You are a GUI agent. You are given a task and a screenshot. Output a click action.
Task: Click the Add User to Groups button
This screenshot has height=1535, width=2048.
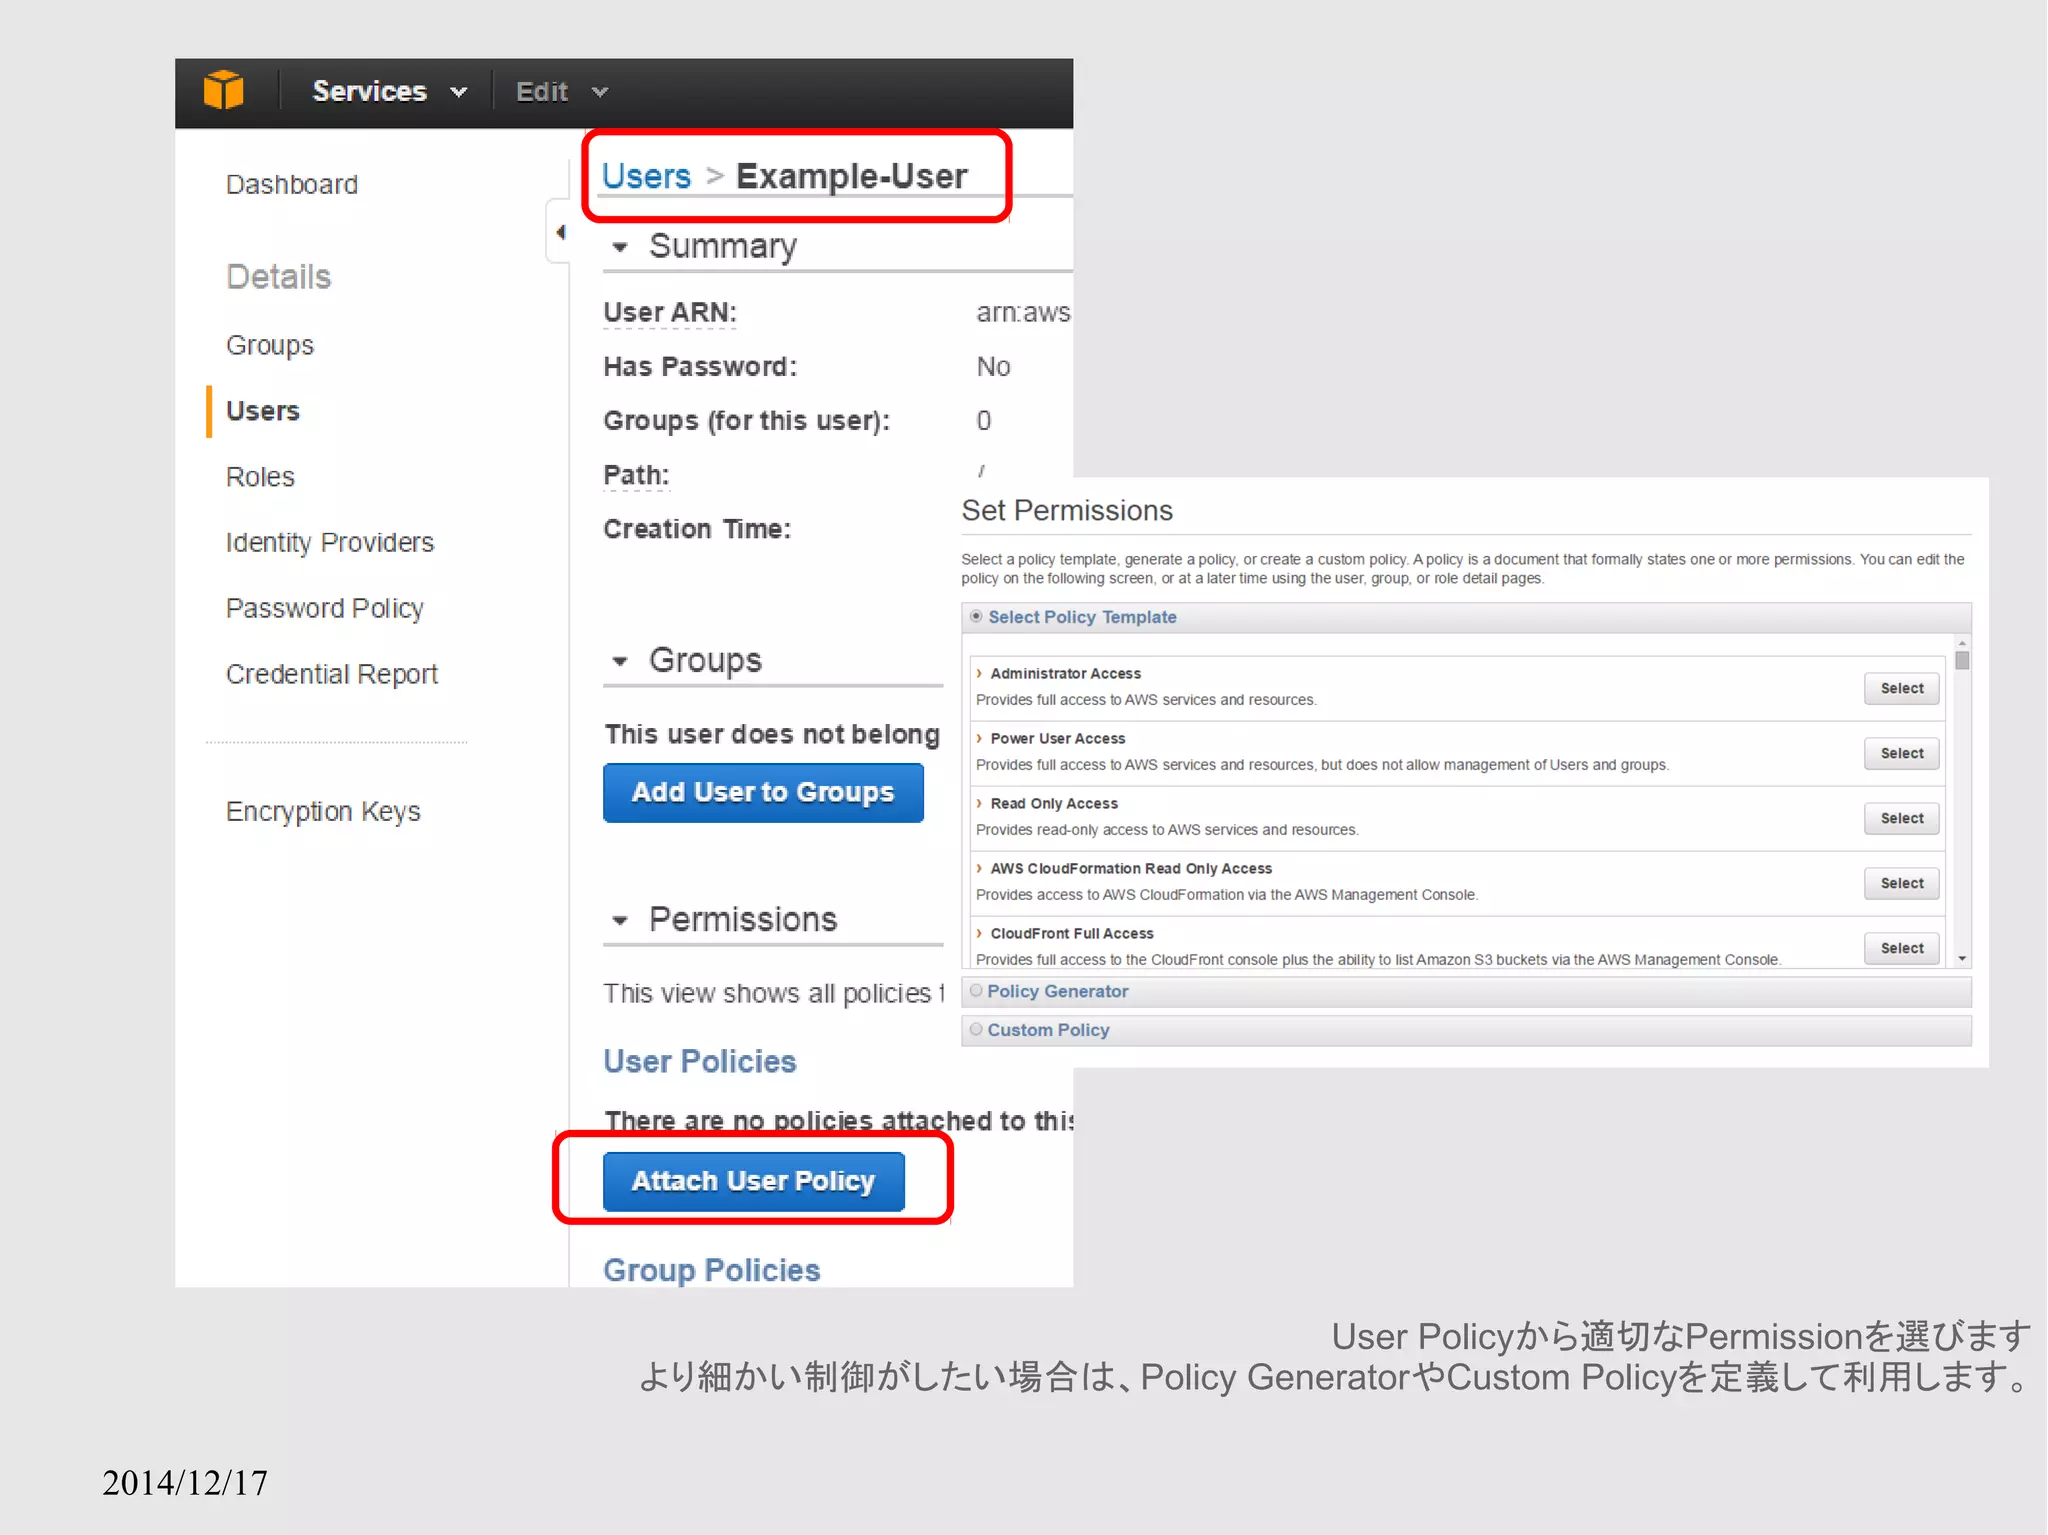pos(763,792)
